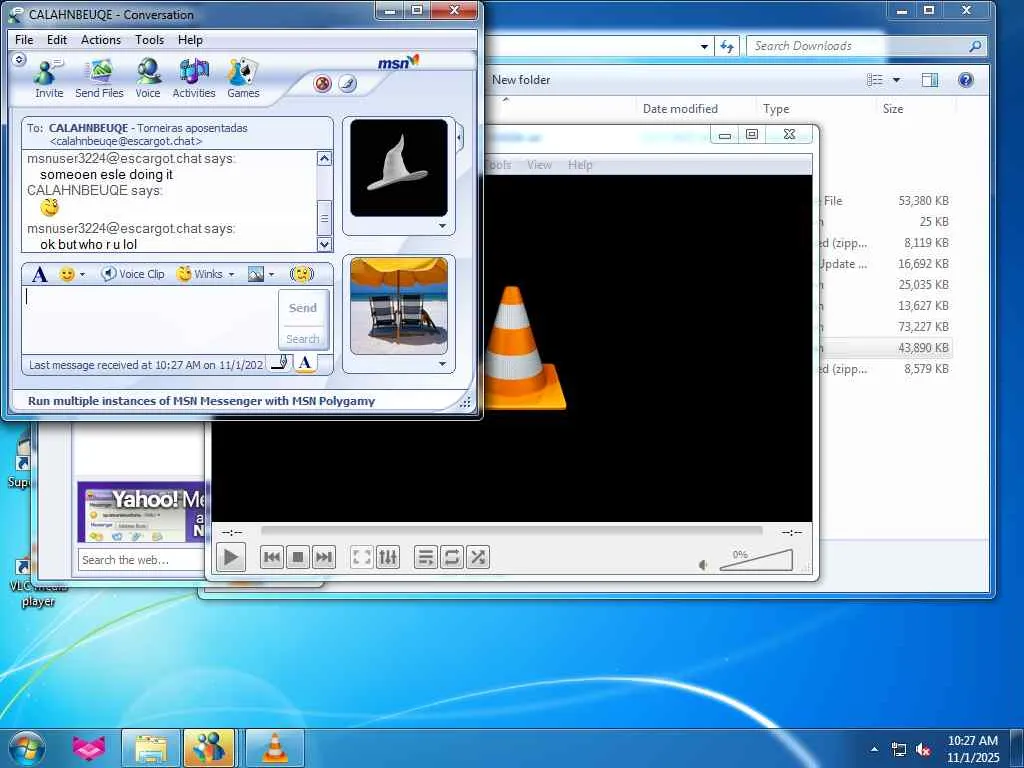Send a nudge with the nudge icon
The width and height of the screenshot is (1024, 768).
tap(301, 274)
